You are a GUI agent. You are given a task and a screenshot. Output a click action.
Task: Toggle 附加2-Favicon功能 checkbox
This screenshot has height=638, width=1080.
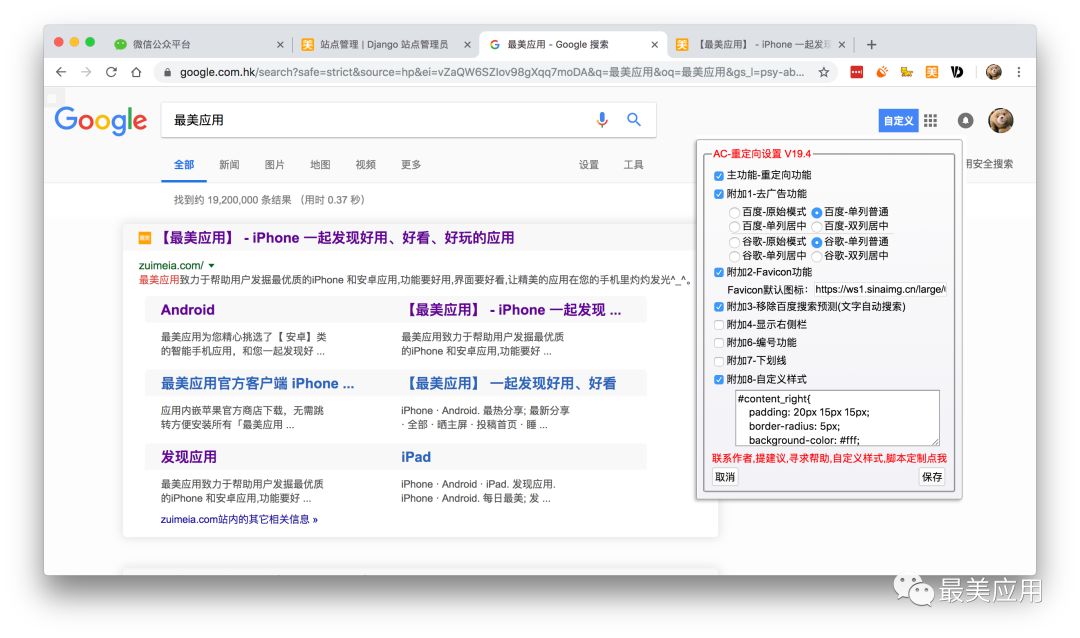[718, 273]
